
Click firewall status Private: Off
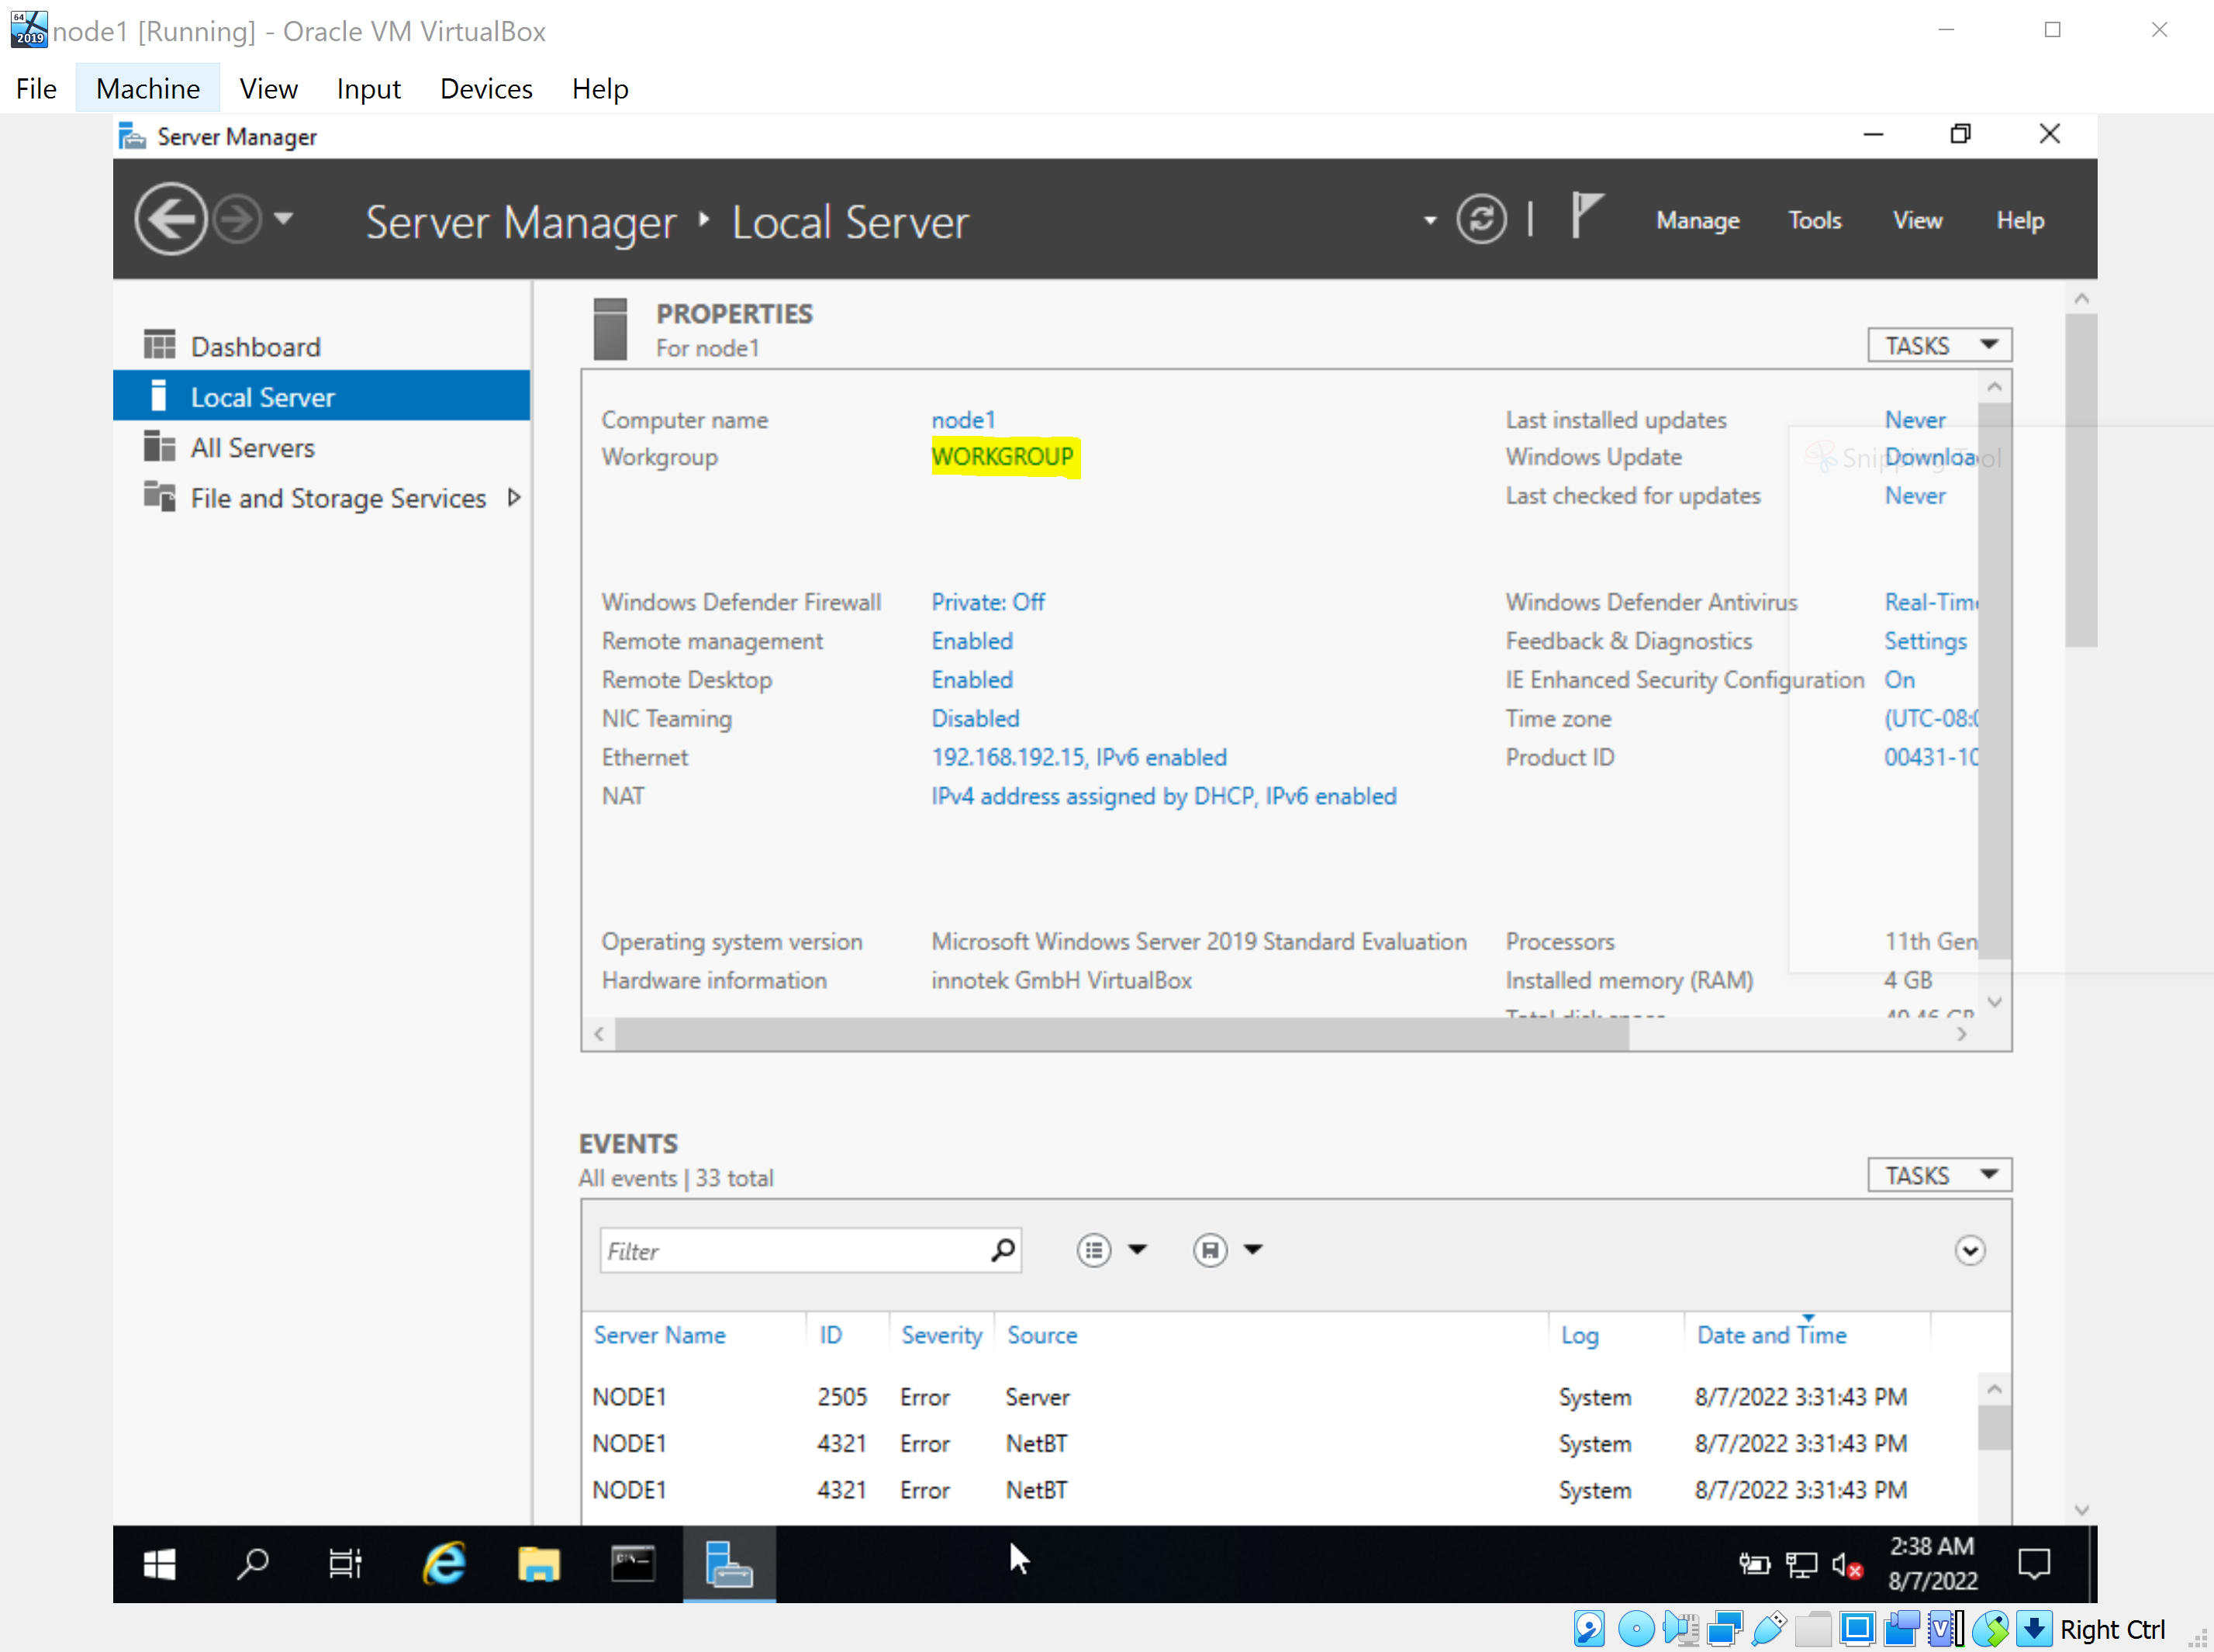pos(988,602)
